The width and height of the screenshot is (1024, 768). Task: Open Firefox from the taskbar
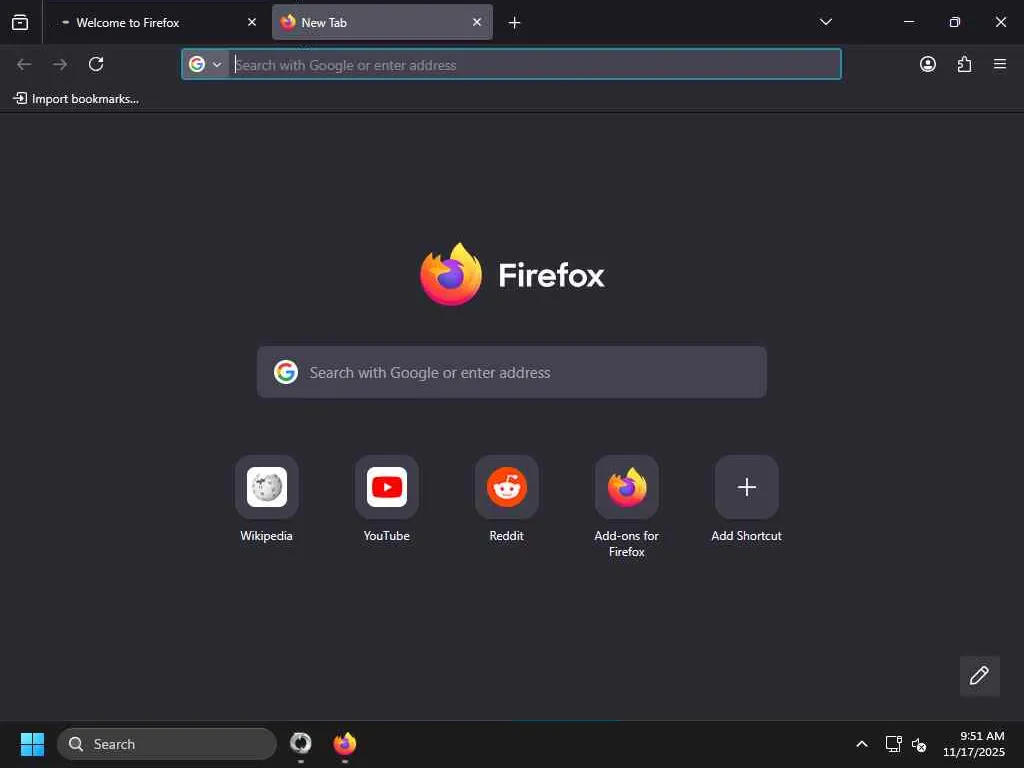click(x=345, y=744)
